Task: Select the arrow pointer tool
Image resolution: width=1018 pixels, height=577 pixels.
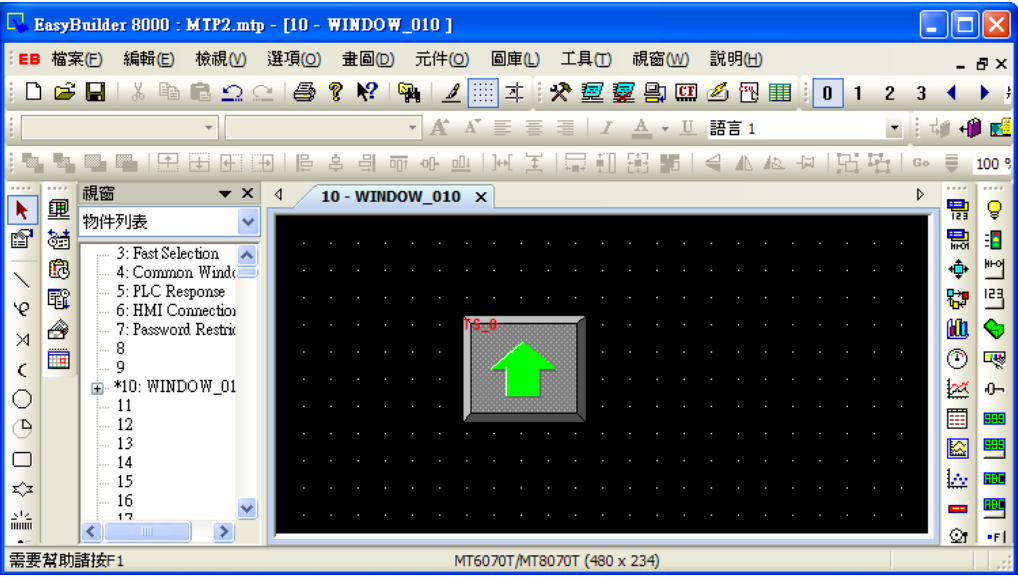Action: [22, 210]
